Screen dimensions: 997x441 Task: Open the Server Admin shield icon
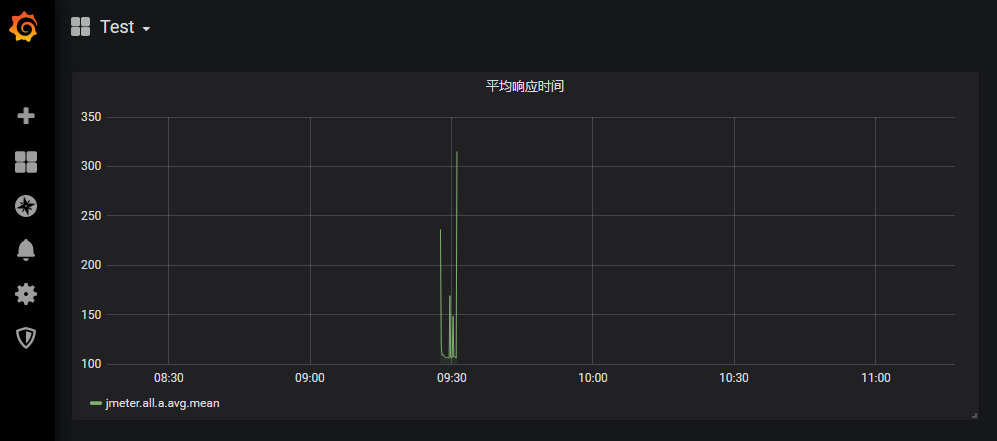point(26,338)
